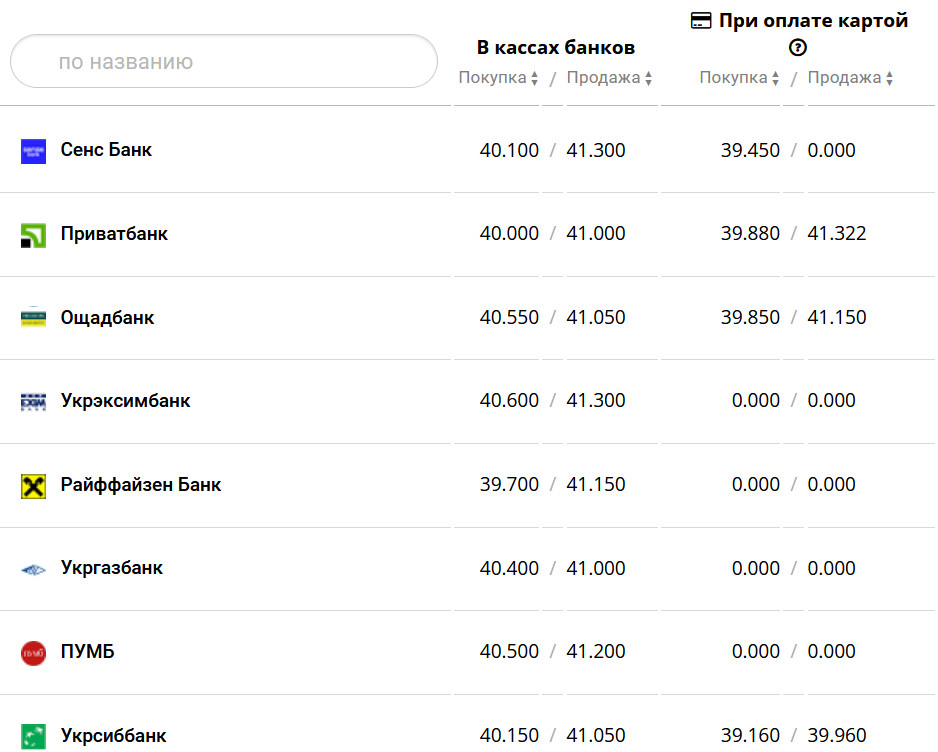Image resolution: width=938 pixels, height=752 pixels.
Task: Open the Приватбанк link
Action: [x=114, y=234]
